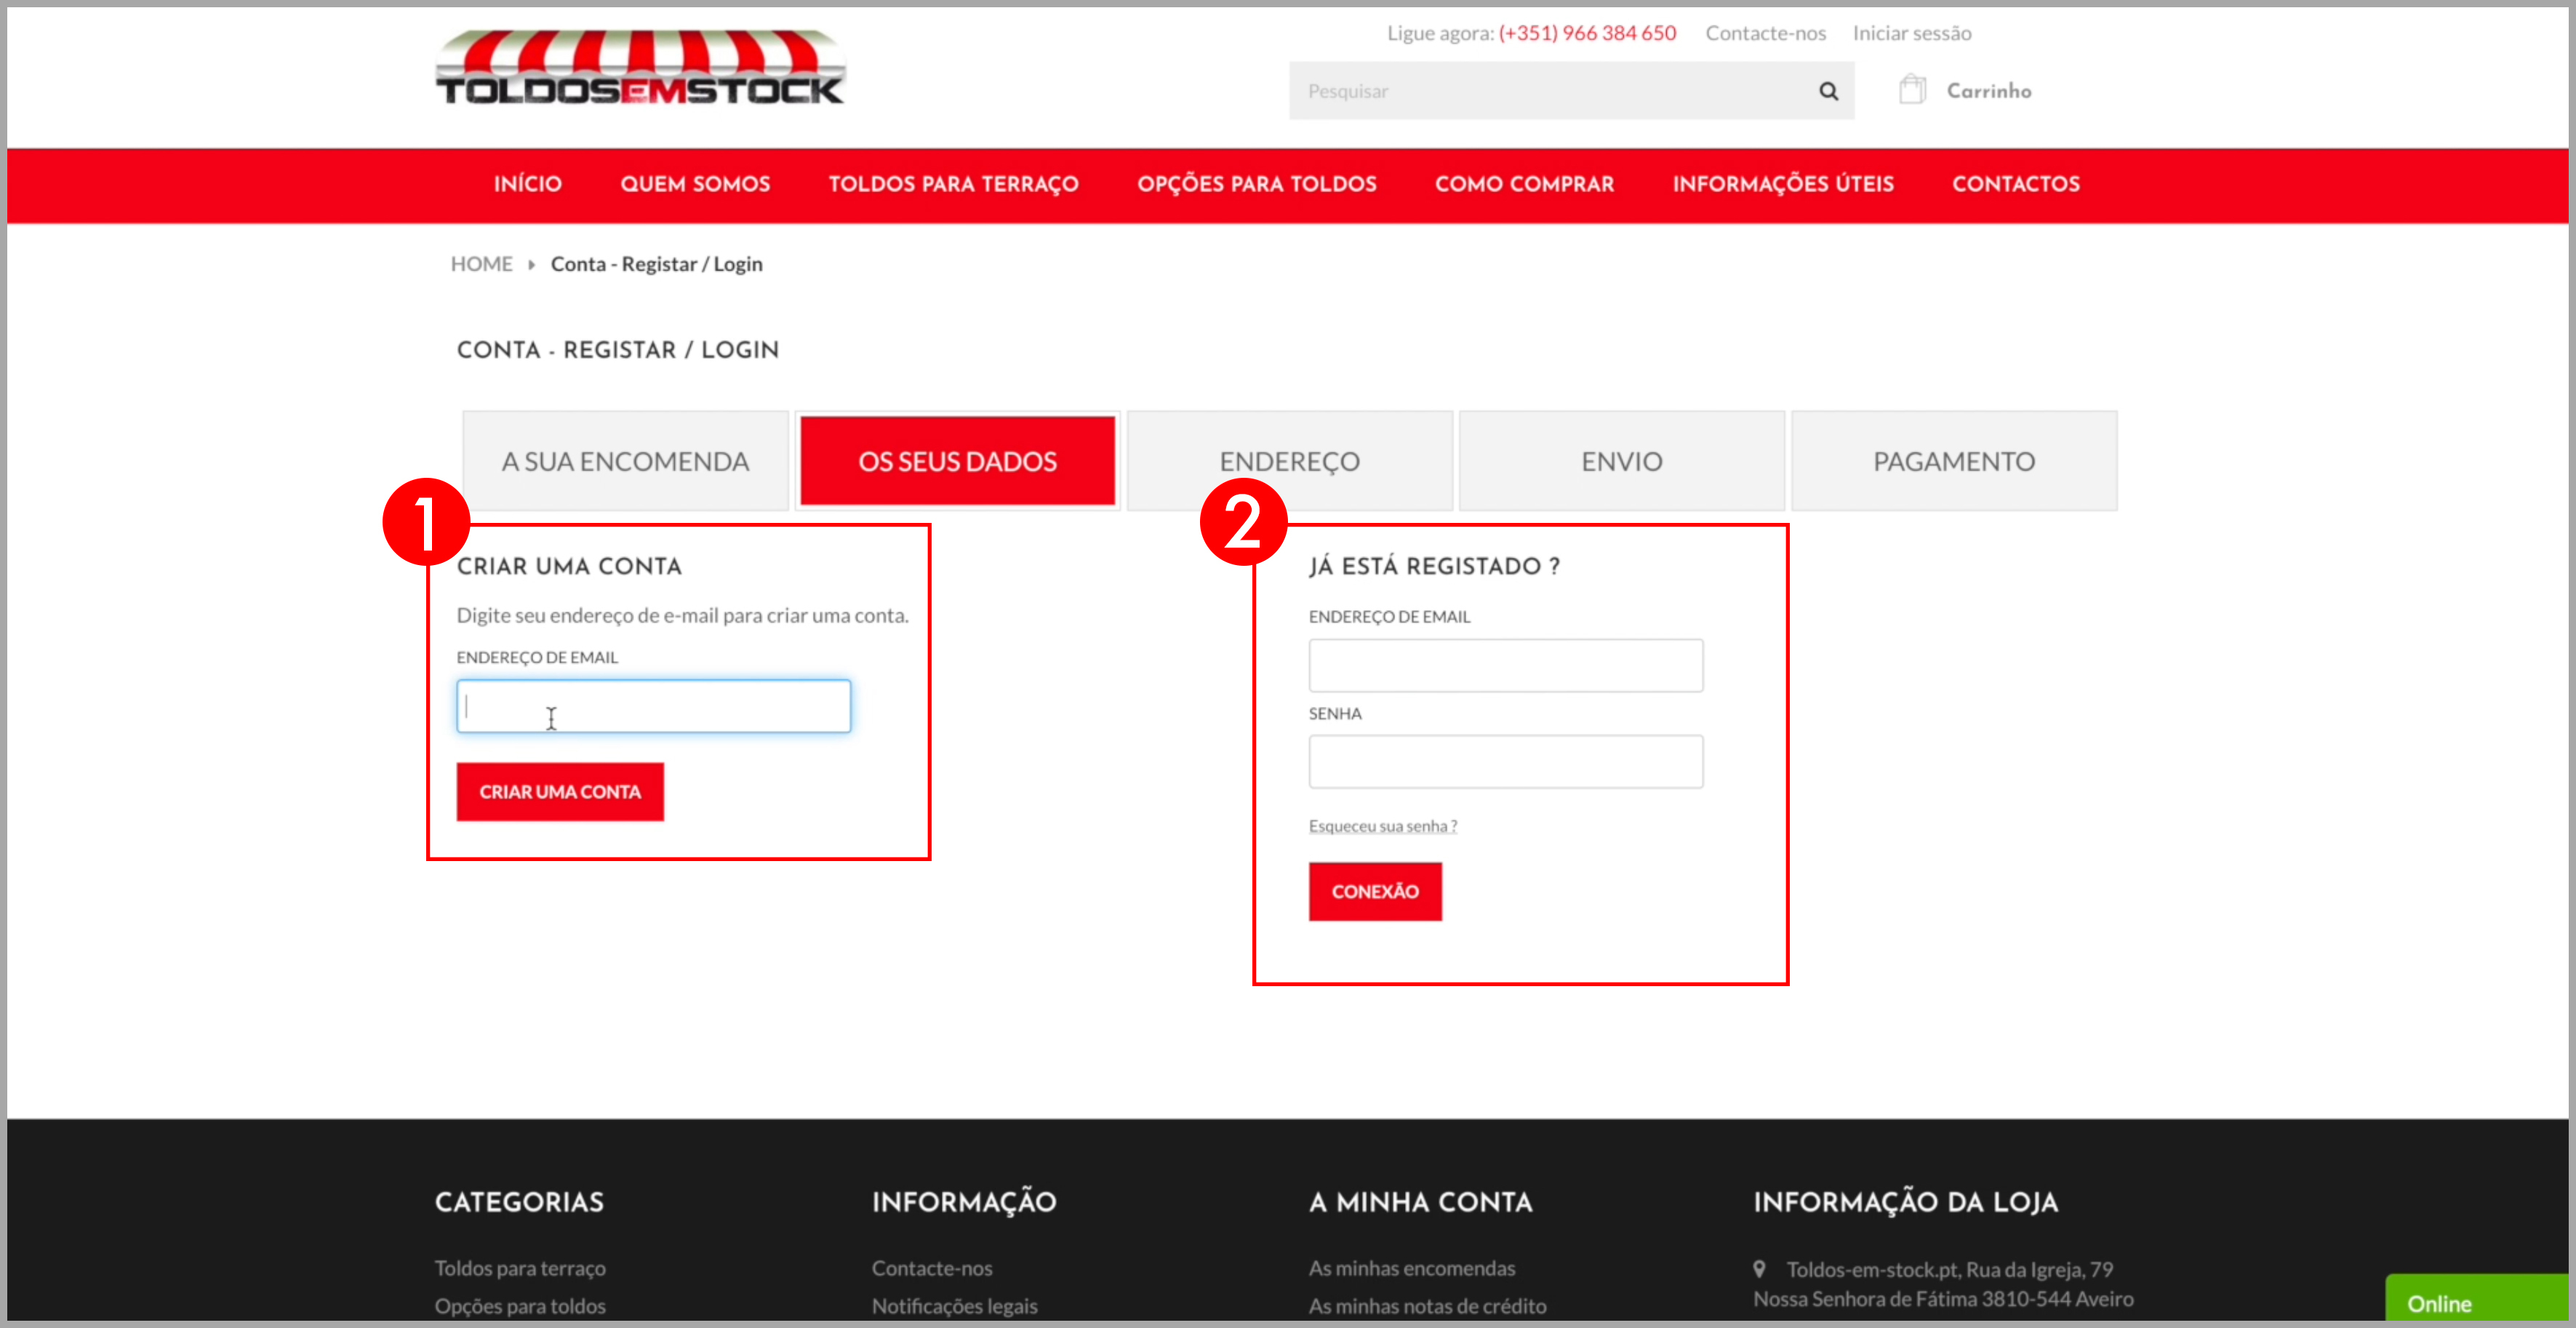The height and width of the screenshot is (1328, 2576).
Task: Select the ENDEREÇO step tab
Action: click(x=1289, y=461)
